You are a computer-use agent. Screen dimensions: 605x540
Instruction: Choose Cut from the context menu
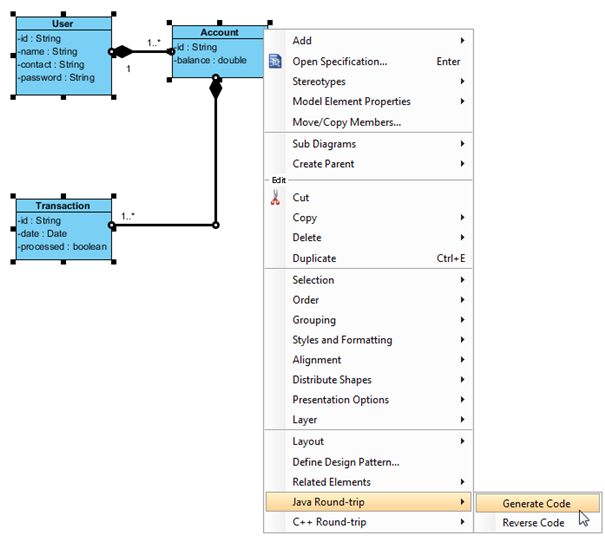(368, 197)
